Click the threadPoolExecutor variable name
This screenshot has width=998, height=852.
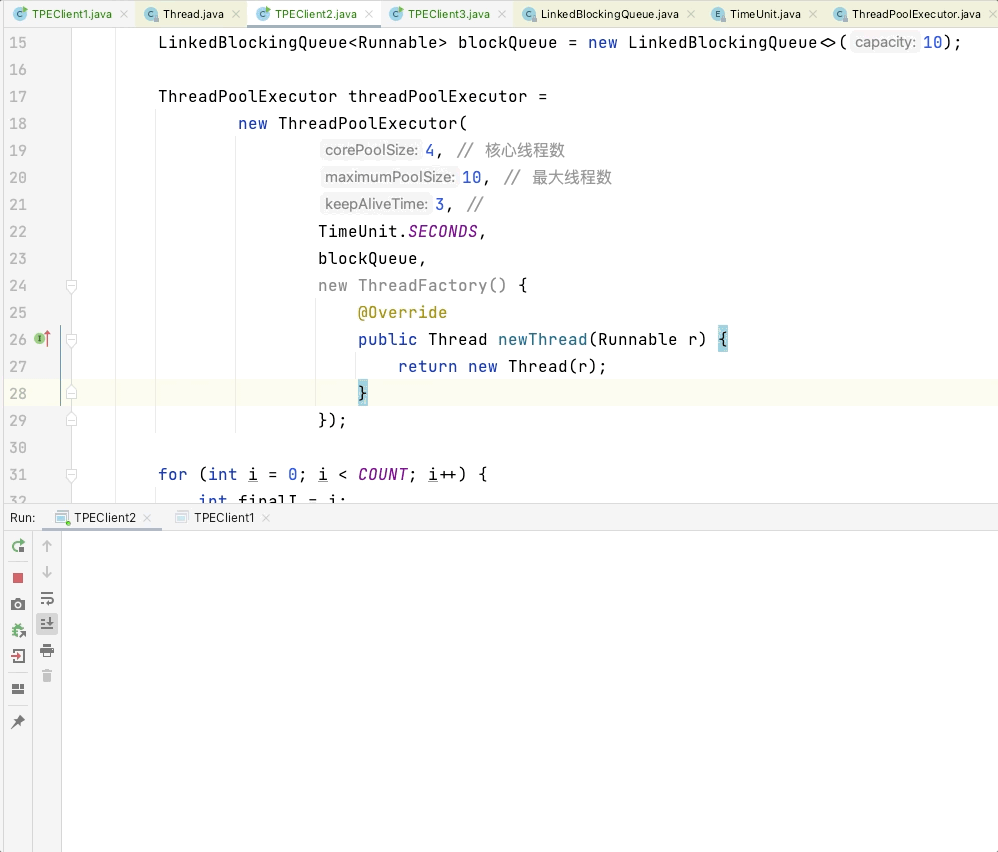[437, 97]
